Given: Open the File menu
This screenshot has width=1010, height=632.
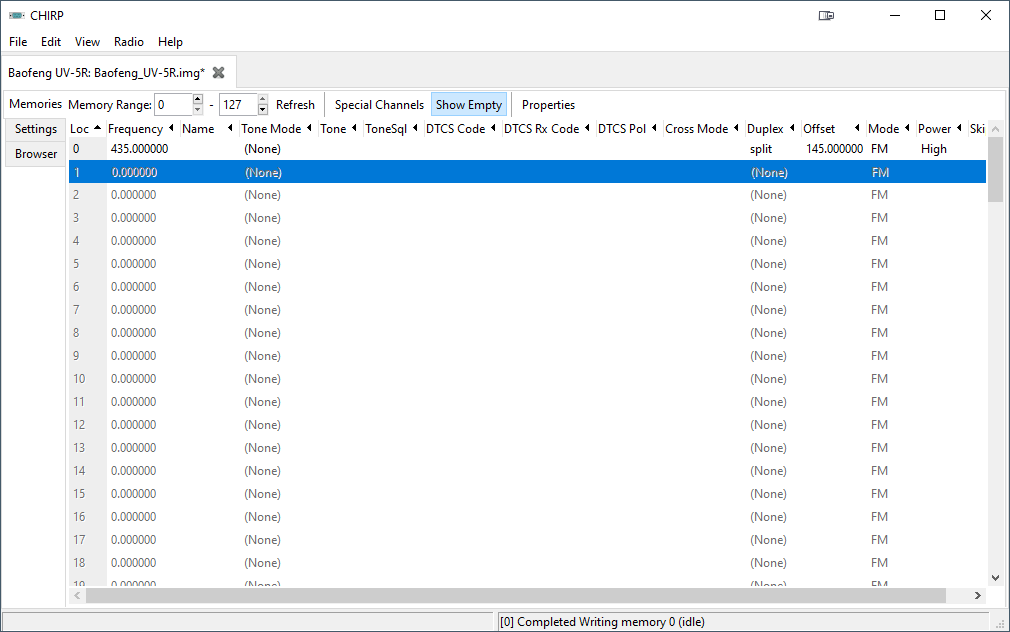Looking at the screenshot, I should coord(18,42).
